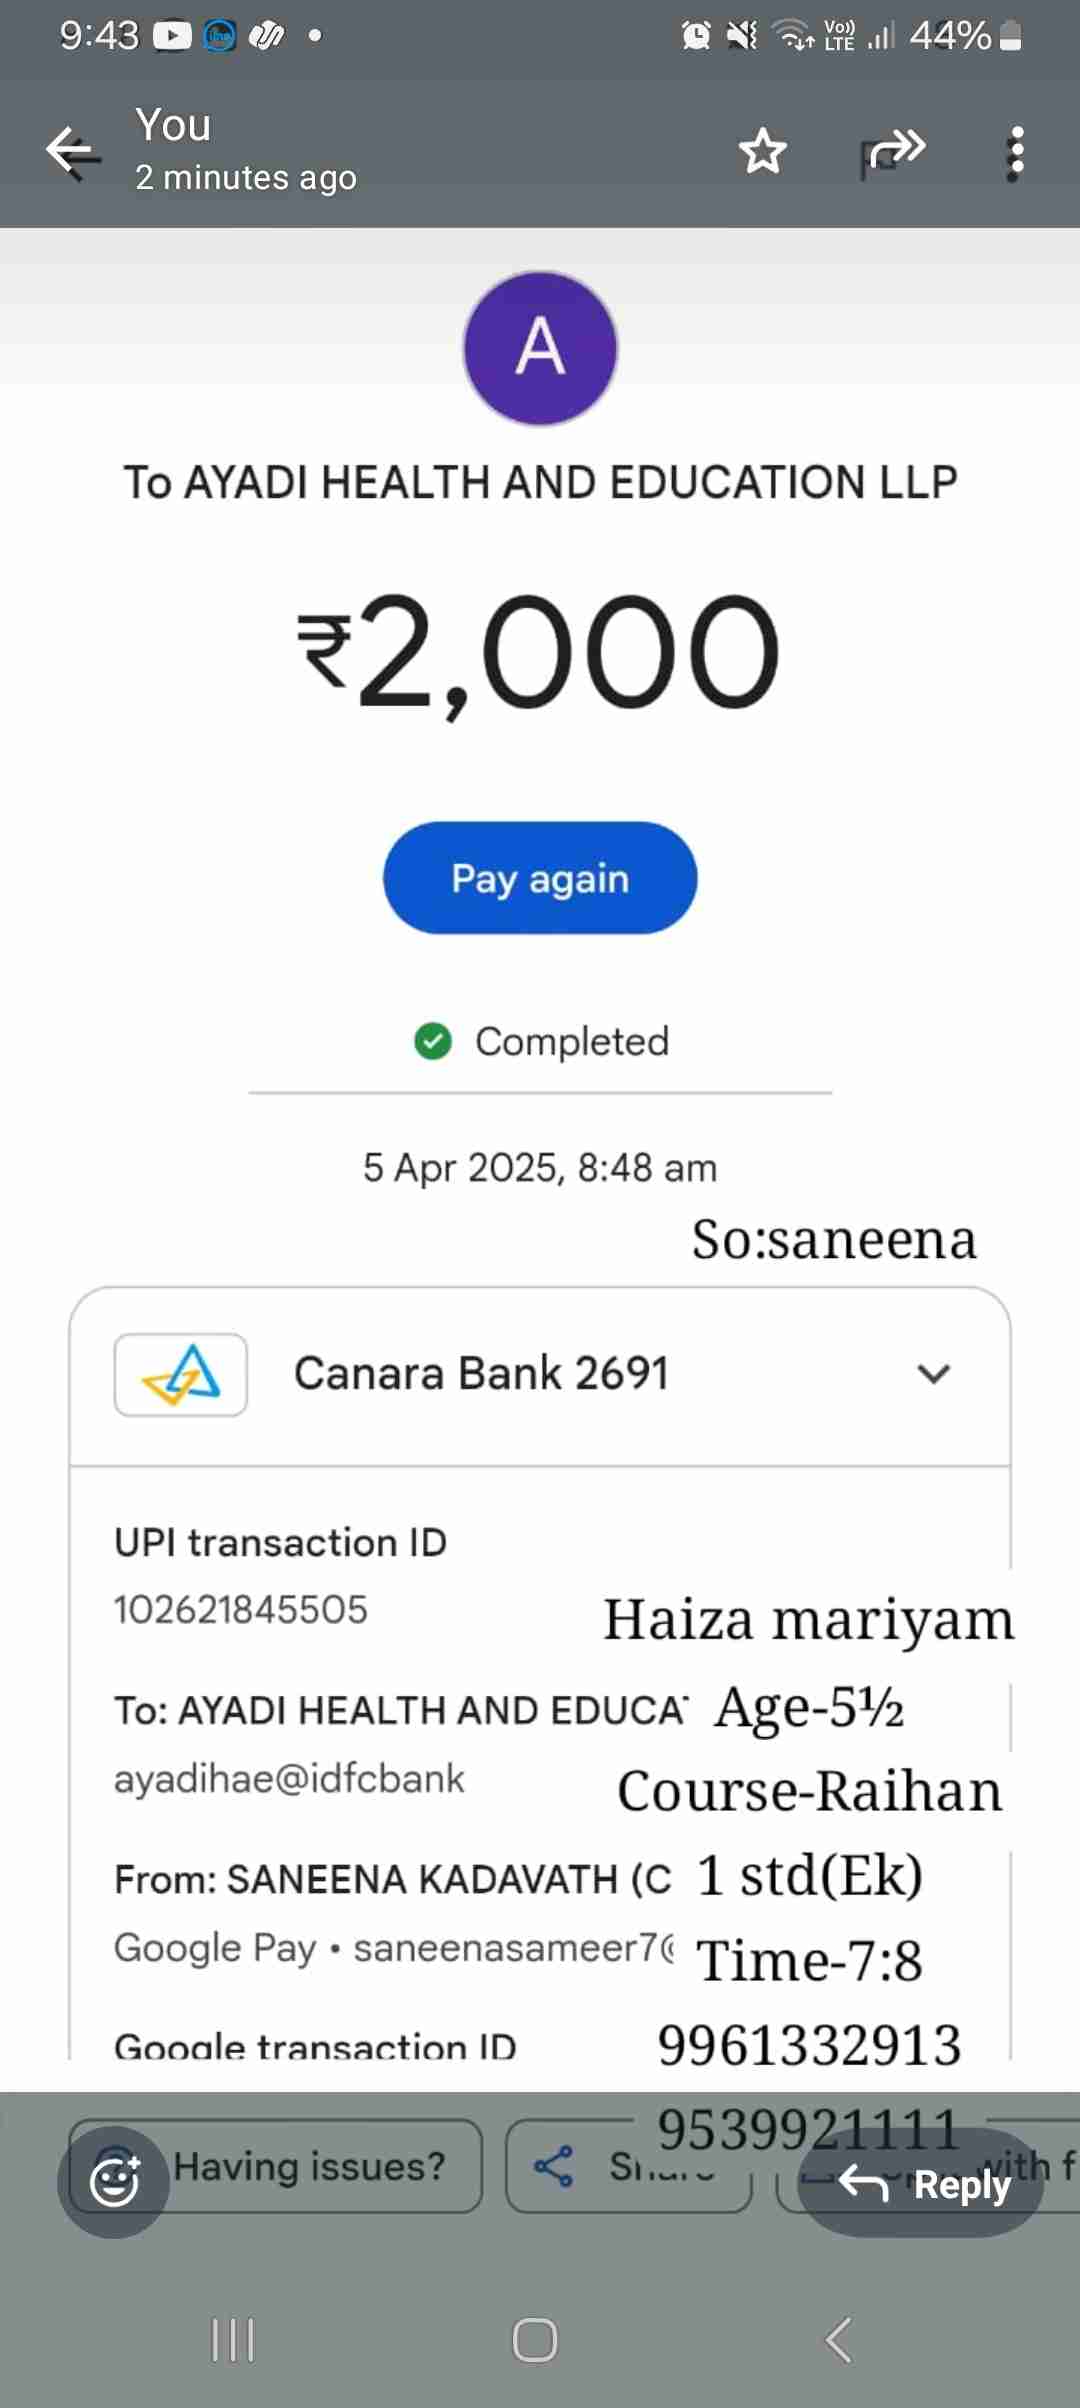
Task: Open recent apps from navigation bar
Action: [x=233, y=2340]
